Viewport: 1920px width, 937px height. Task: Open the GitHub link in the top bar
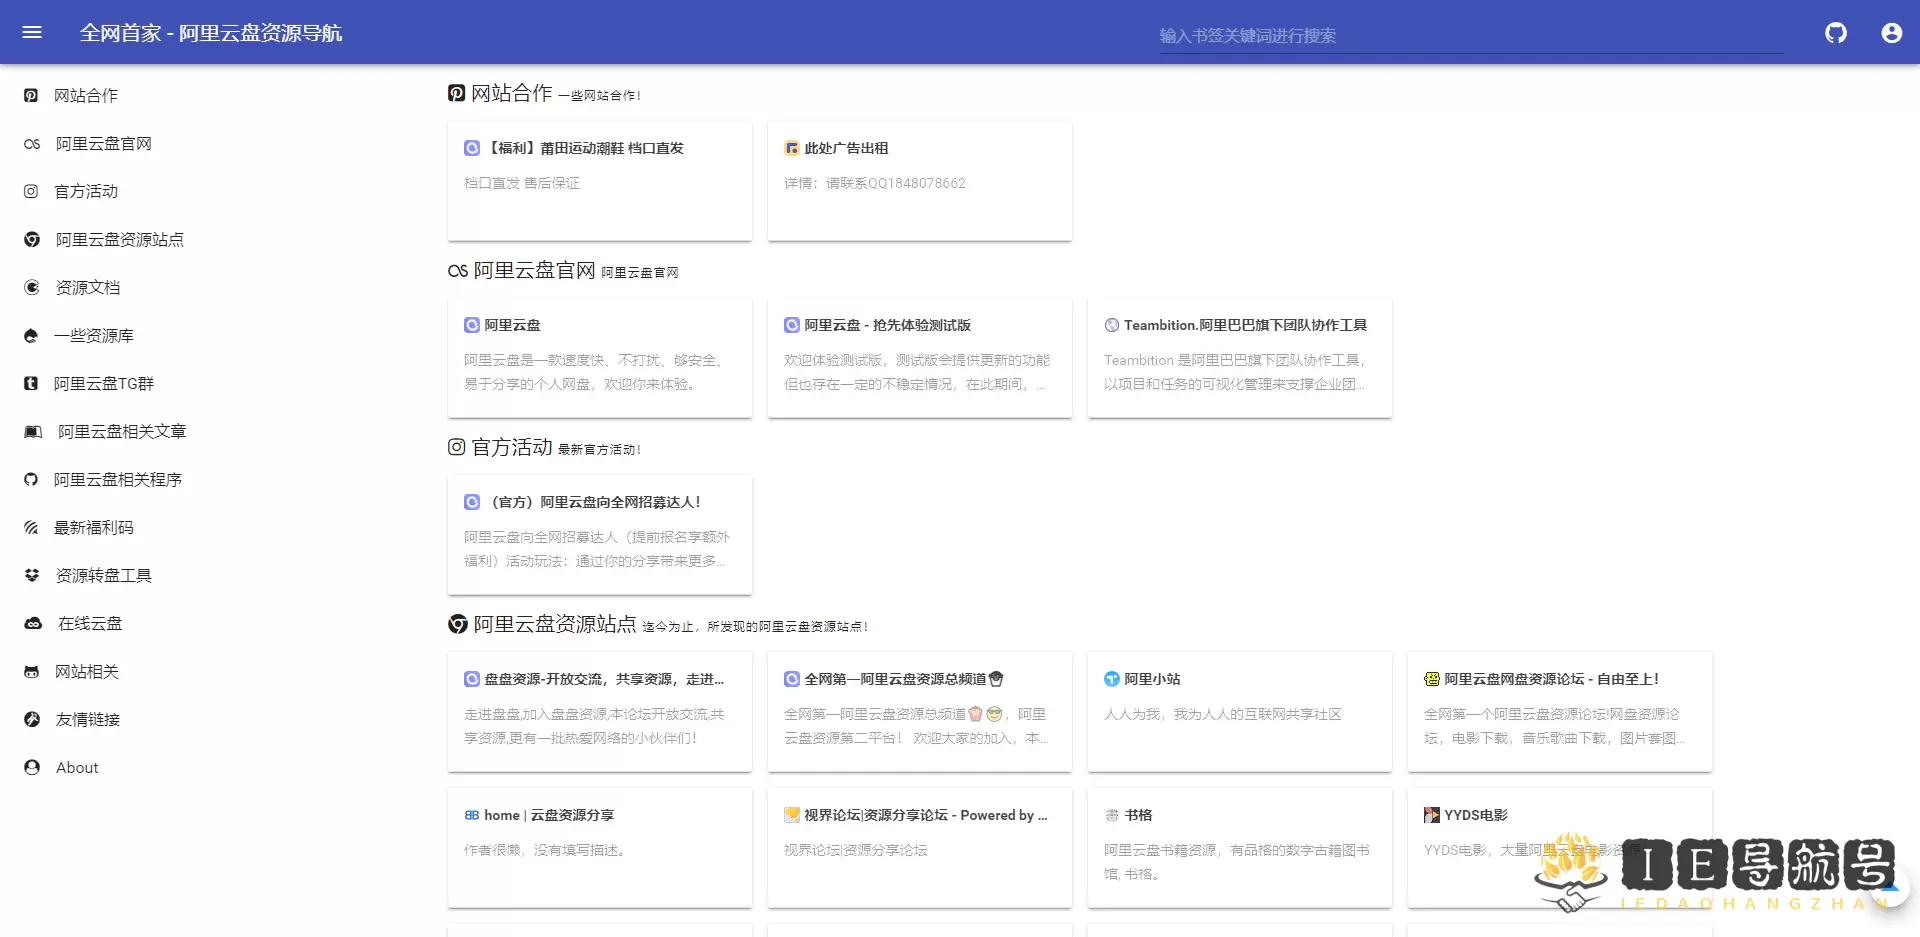tap(1835, 32)
